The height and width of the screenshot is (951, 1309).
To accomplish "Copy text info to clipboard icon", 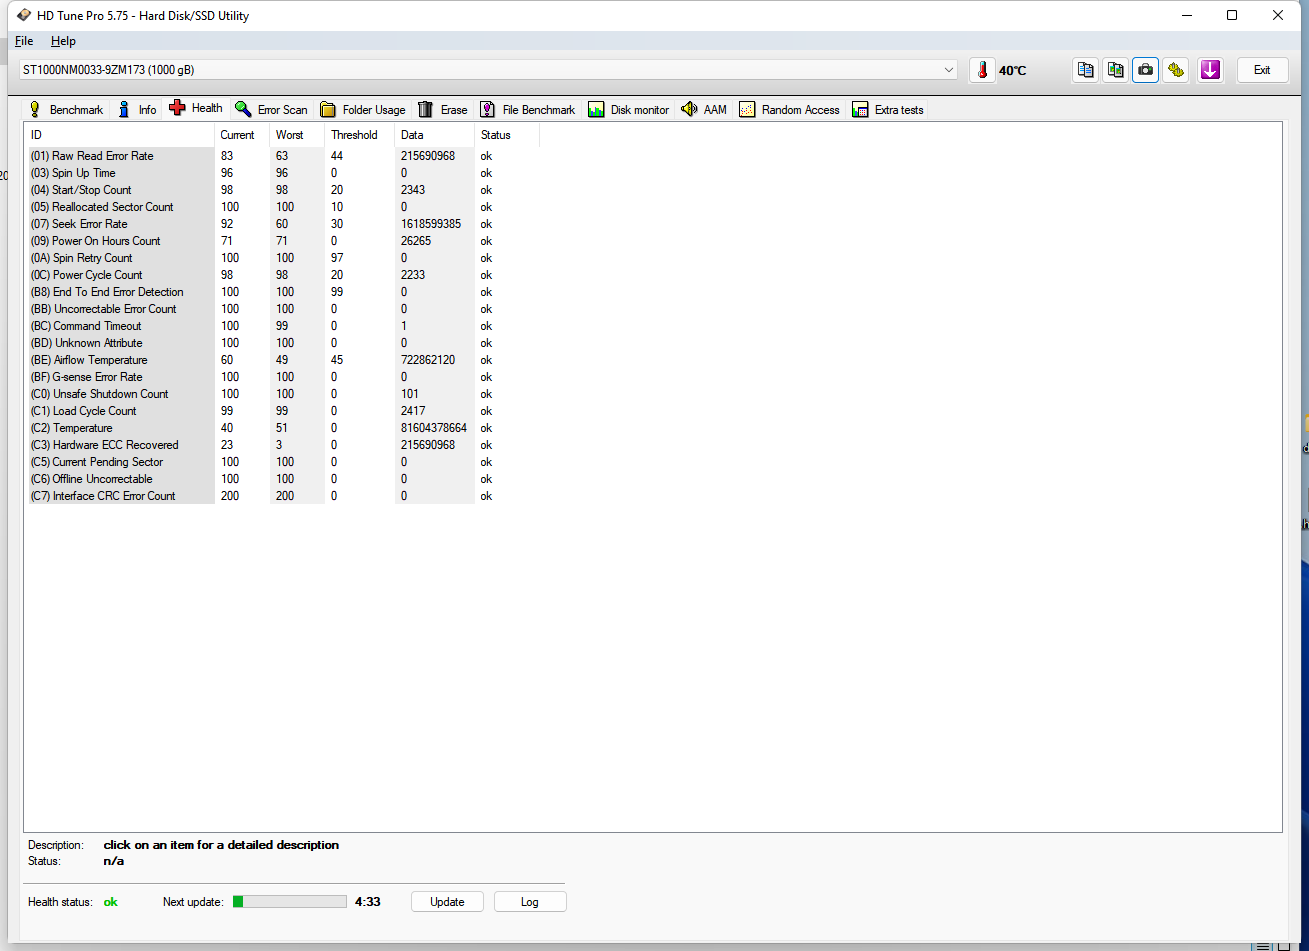I will click(x=1085, y=70).
